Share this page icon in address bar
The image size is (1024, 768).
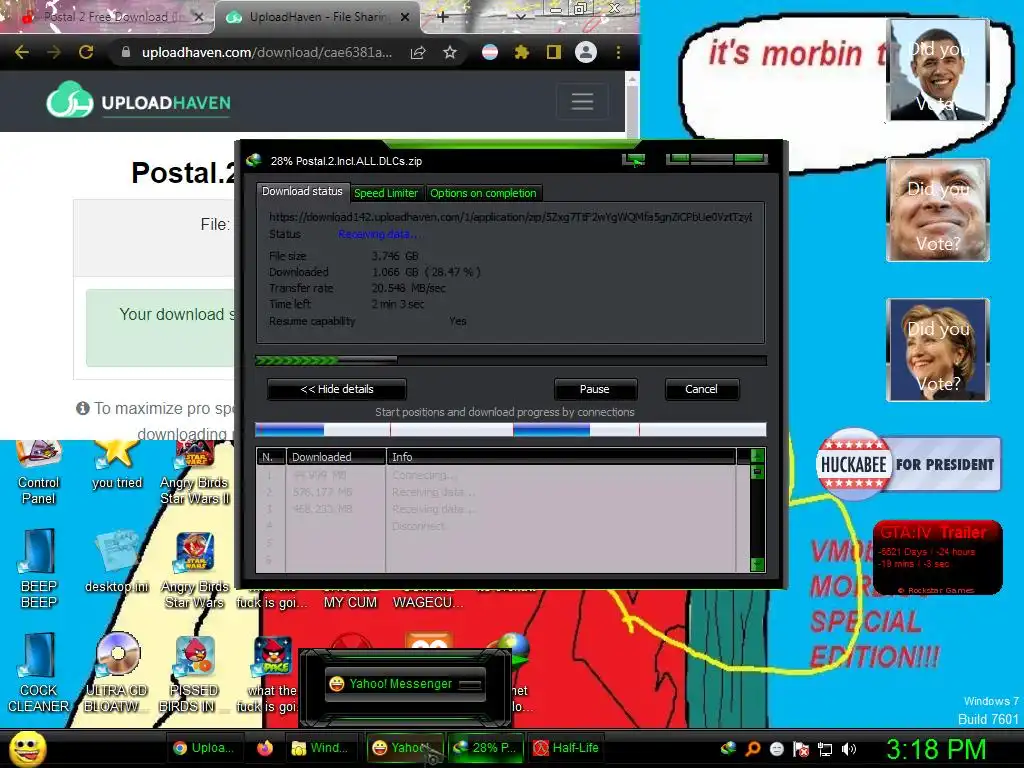click(x=418, y=52)
